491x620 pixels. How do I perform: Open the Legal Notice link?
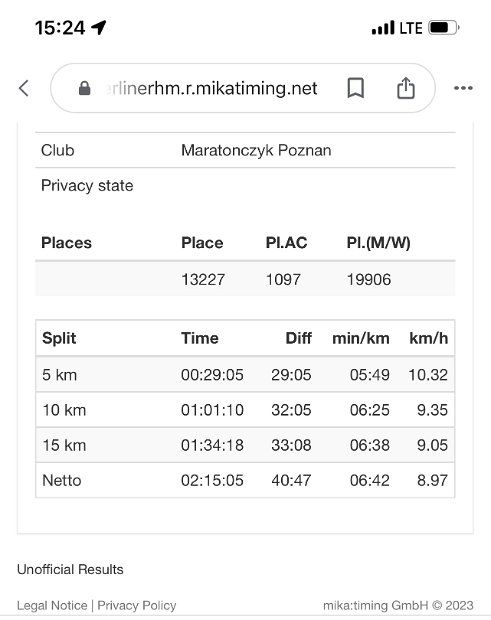[x=52, y=605]
